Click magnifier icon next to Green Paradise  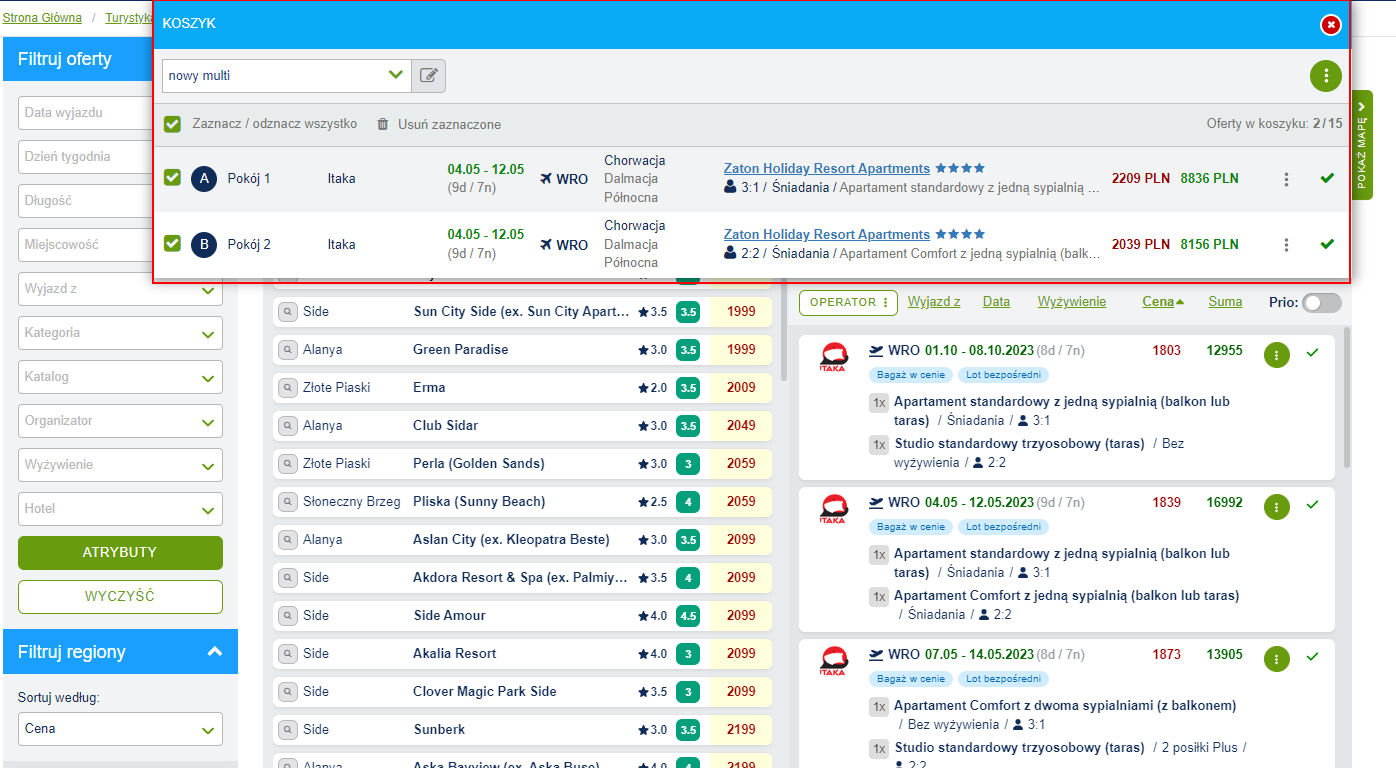[288, 350]
